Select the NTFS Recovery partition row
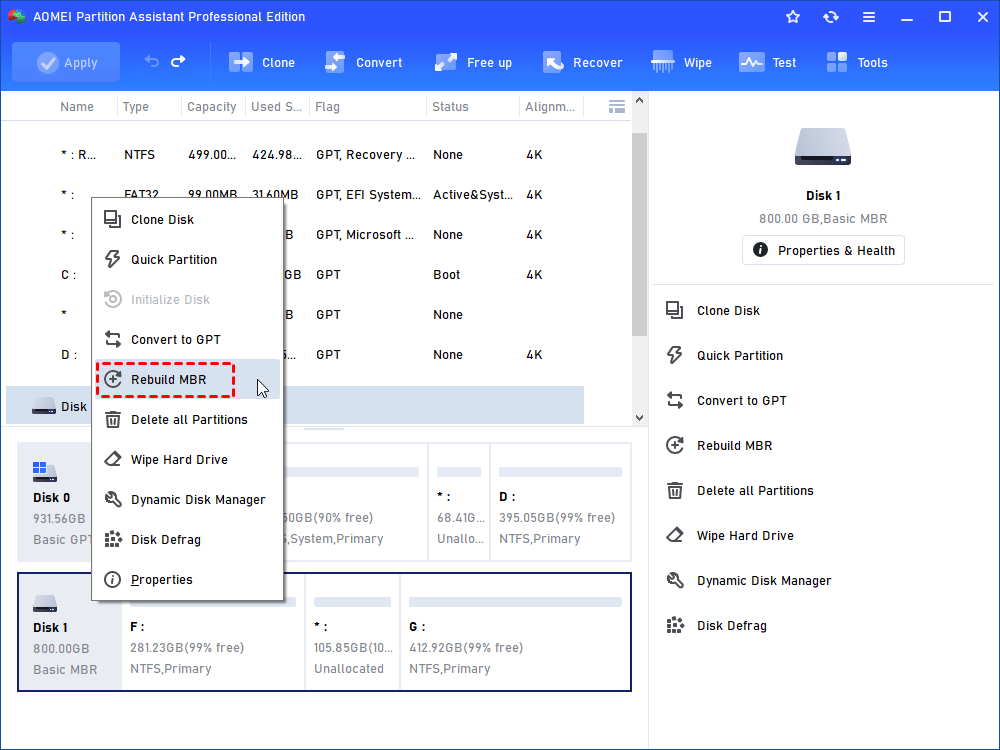 tap(295, 154)
